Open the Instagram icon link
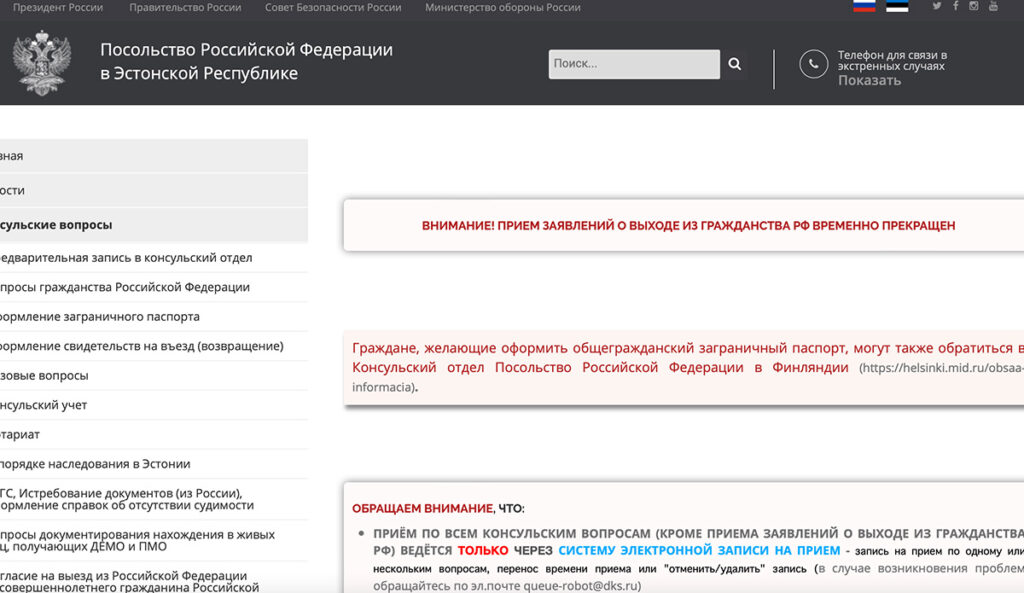 point(974,7)
